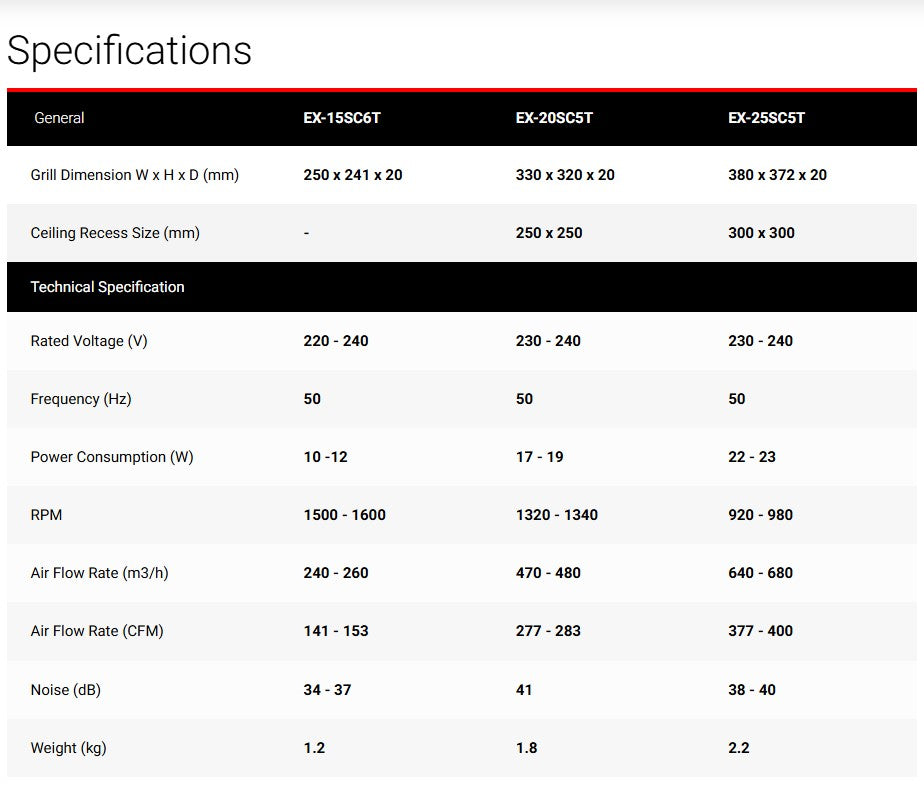Select the 17 - 19 power consumption value
The width and height of the screenshot is (924, 786).
pyautogui.click(x=539, y=457)
